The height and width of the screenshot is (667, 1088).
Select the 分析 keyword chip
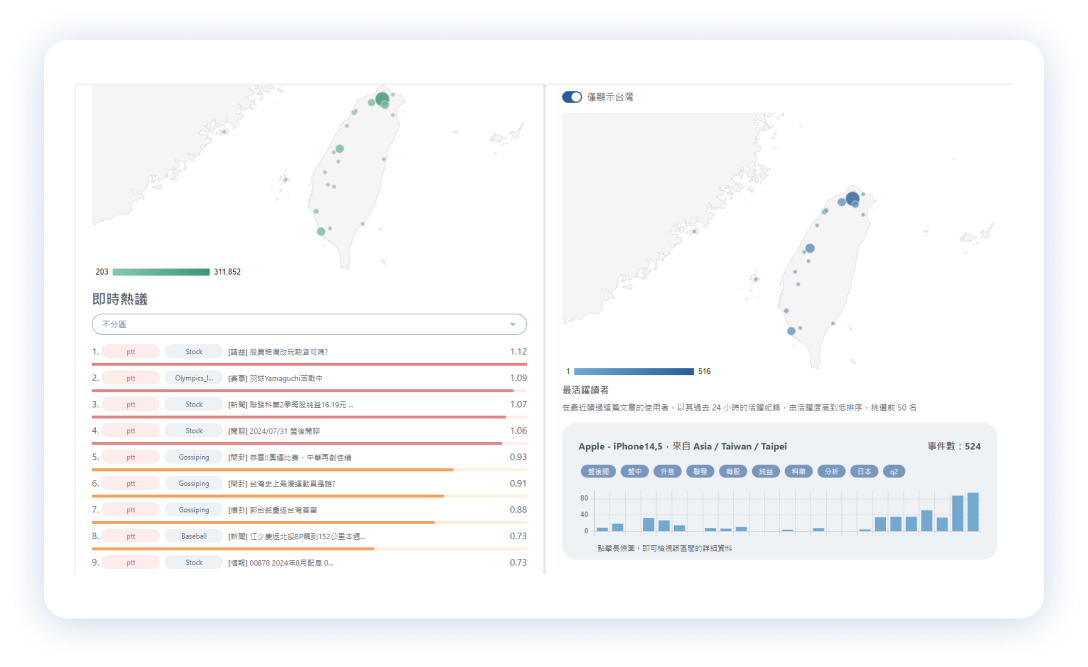click(x=831, y=472)
